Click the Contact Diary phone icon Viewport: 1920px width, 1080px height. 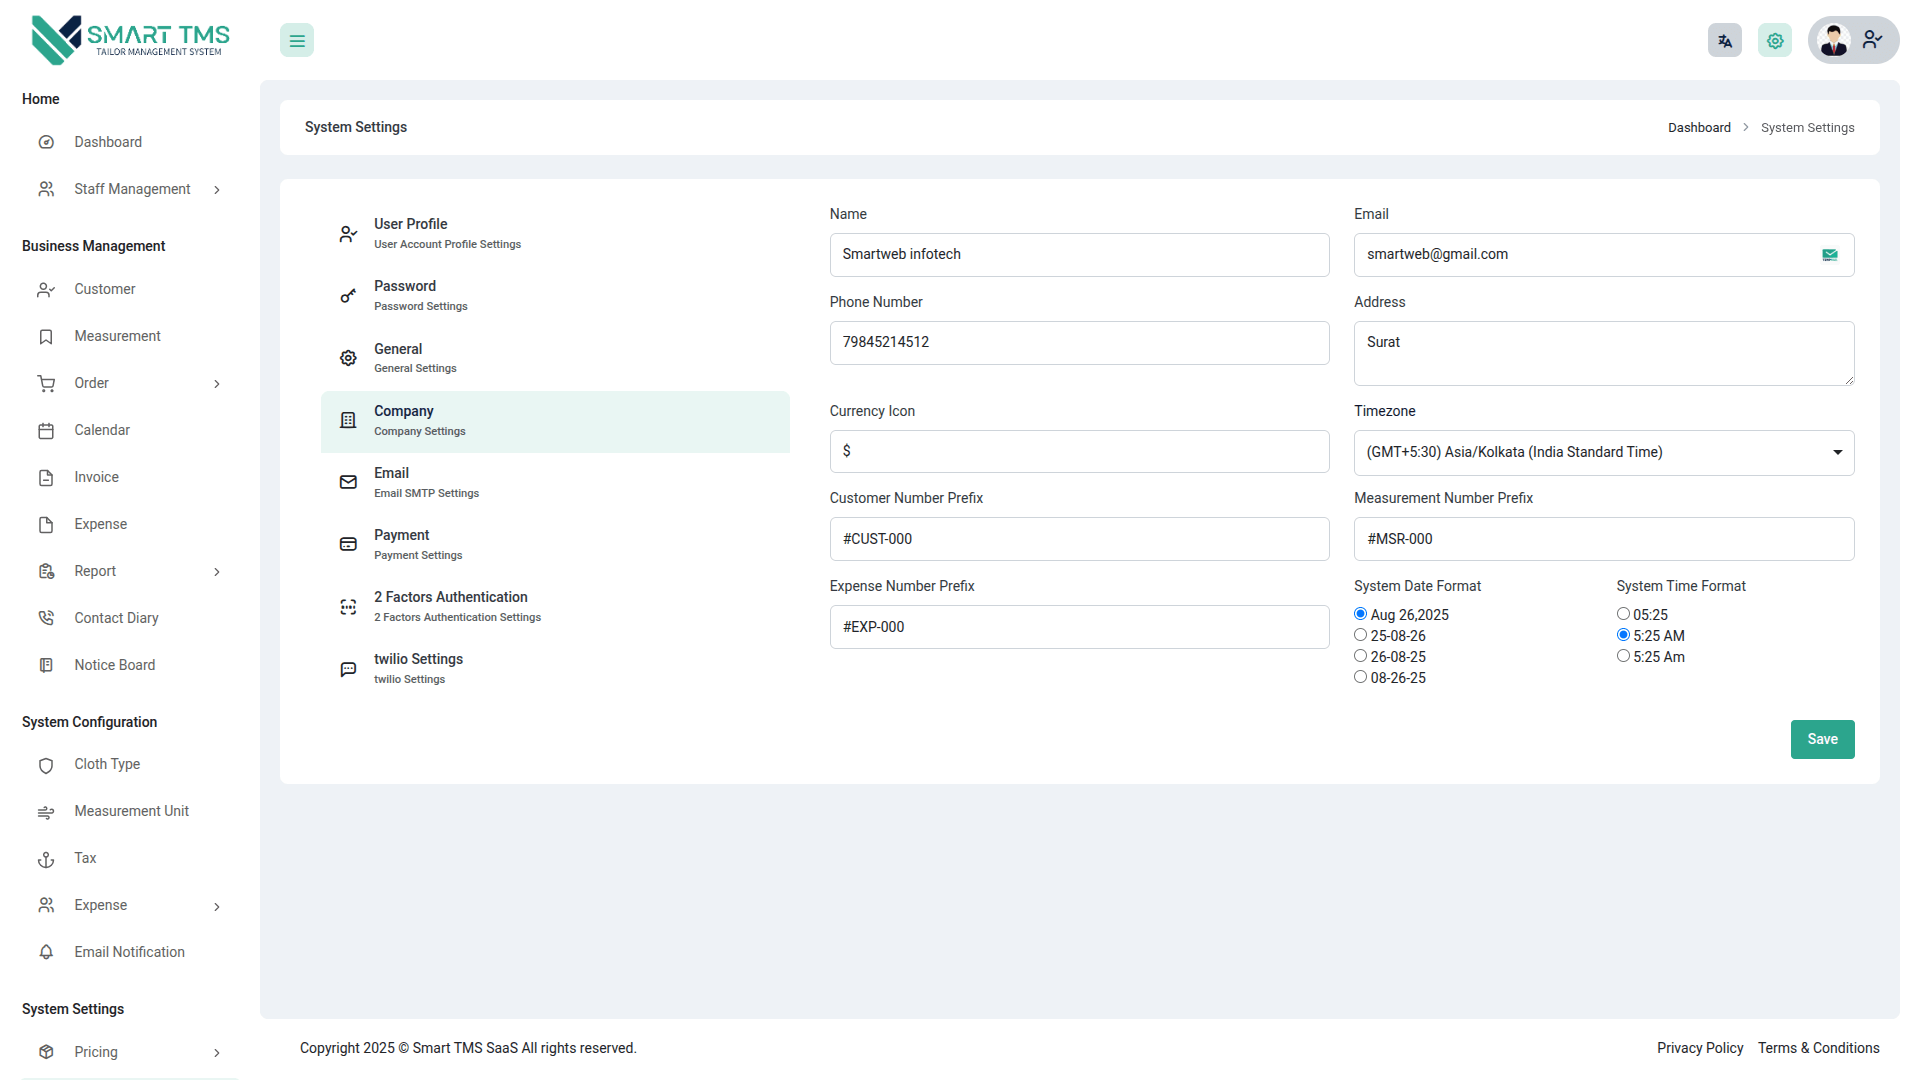click(x=46, y=618)
